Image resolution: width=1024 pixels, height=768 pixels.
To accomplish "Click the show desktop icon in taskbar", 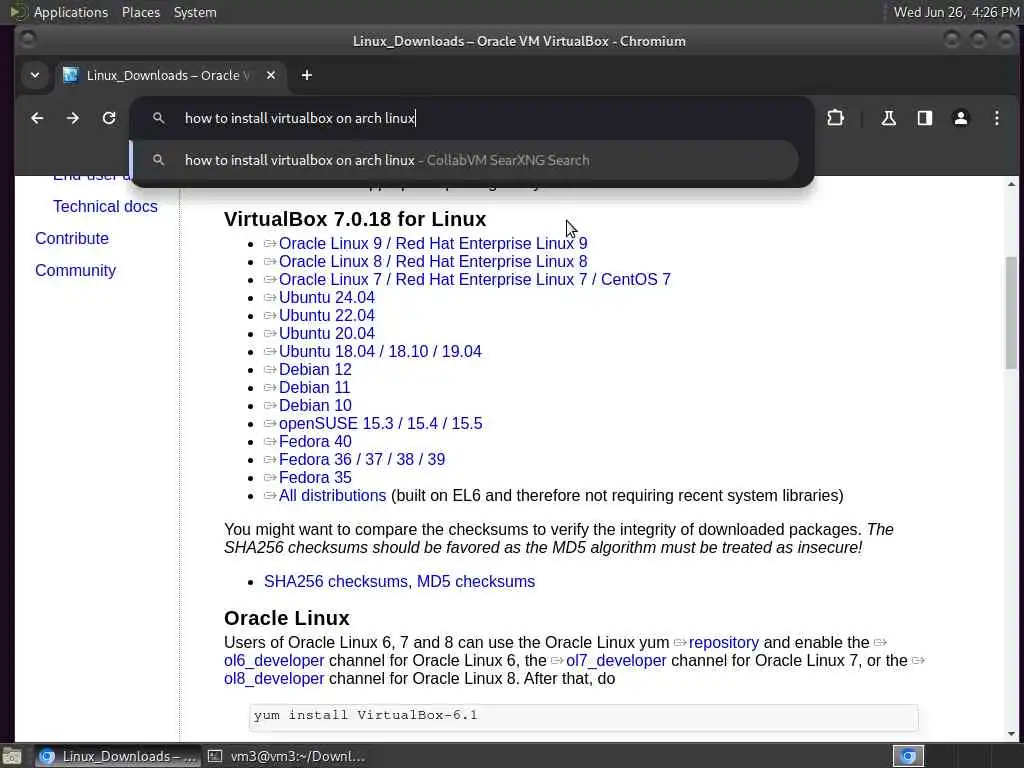I will (12, 757).
